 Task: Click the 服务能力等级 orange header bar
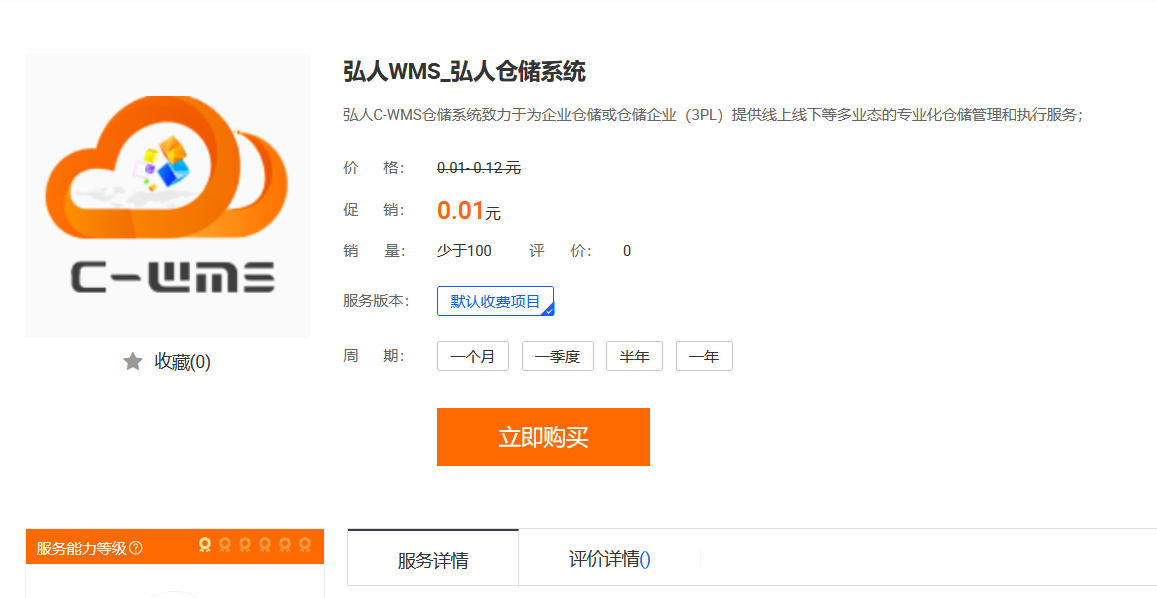point(175,546)
